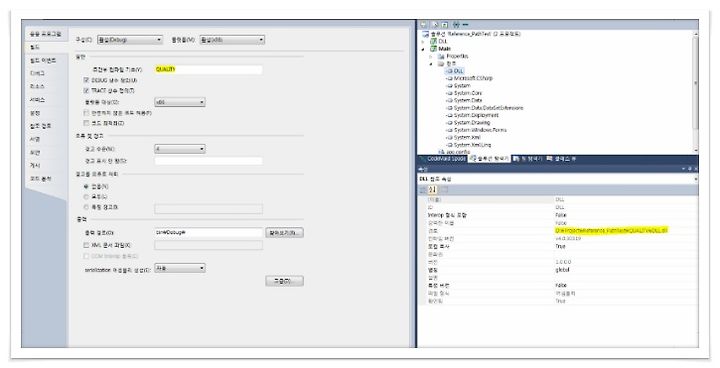The image size is (720, 368).
Task: Open the 빌드 이벤트 (Build Events) page tab
Action: click(43, 61)
